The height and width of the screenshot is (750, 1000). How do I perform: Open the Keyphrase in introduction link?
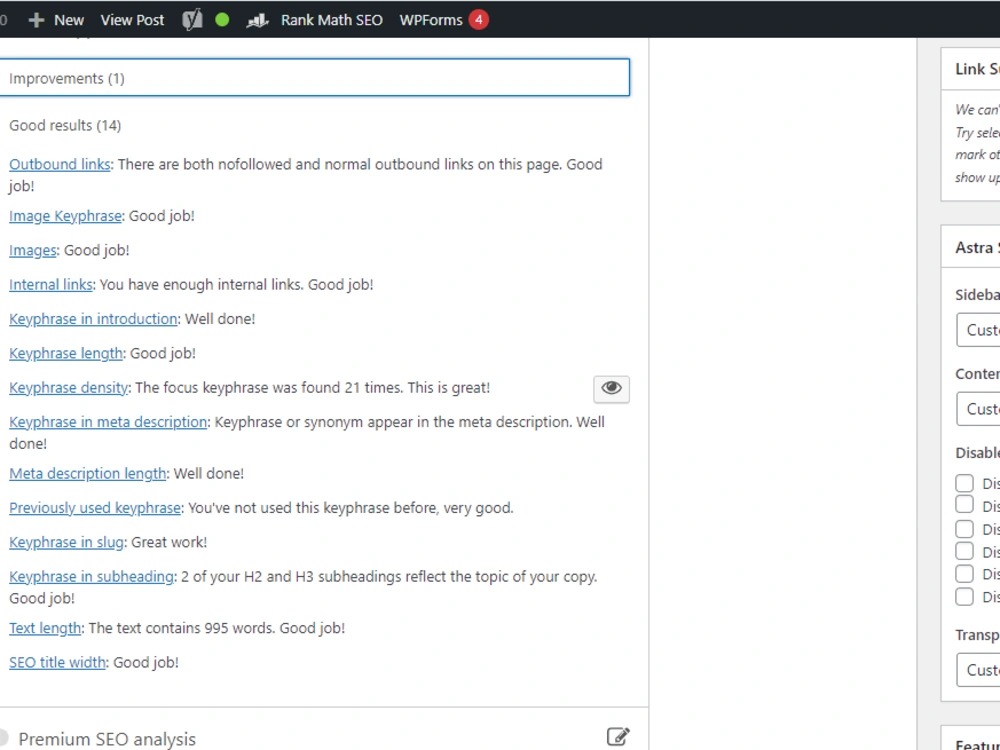point(93,319)
